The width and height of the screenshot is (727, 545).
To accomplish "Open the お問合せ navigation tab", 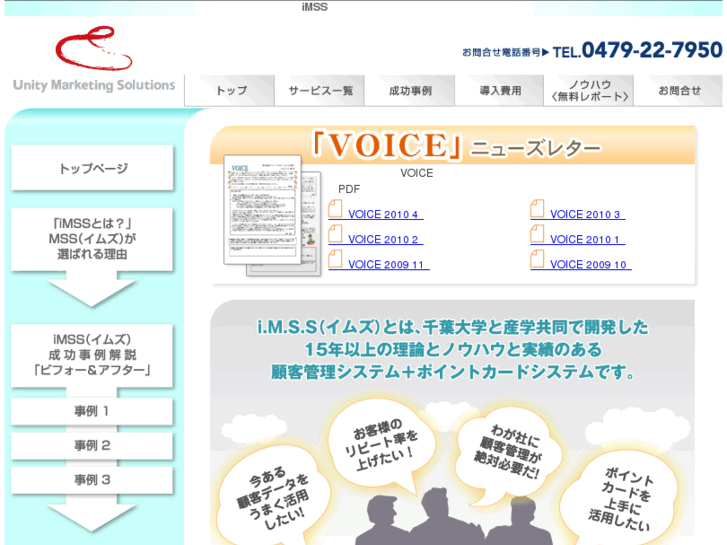I will [679, 90].
